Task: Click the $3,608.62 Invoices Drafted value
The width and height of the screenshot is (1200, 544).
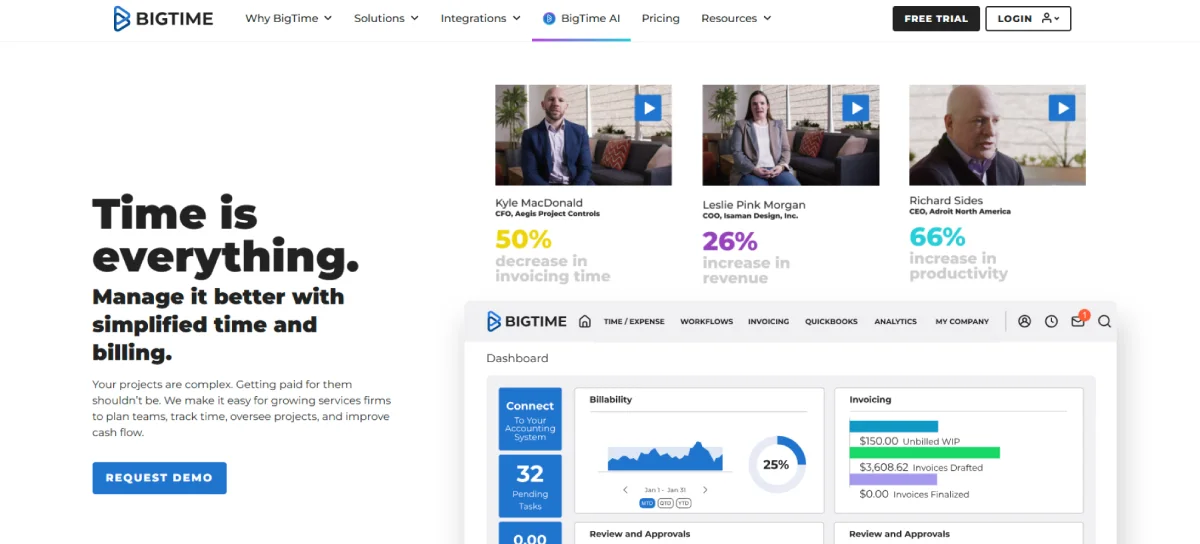Action: [x=884, y=467]
